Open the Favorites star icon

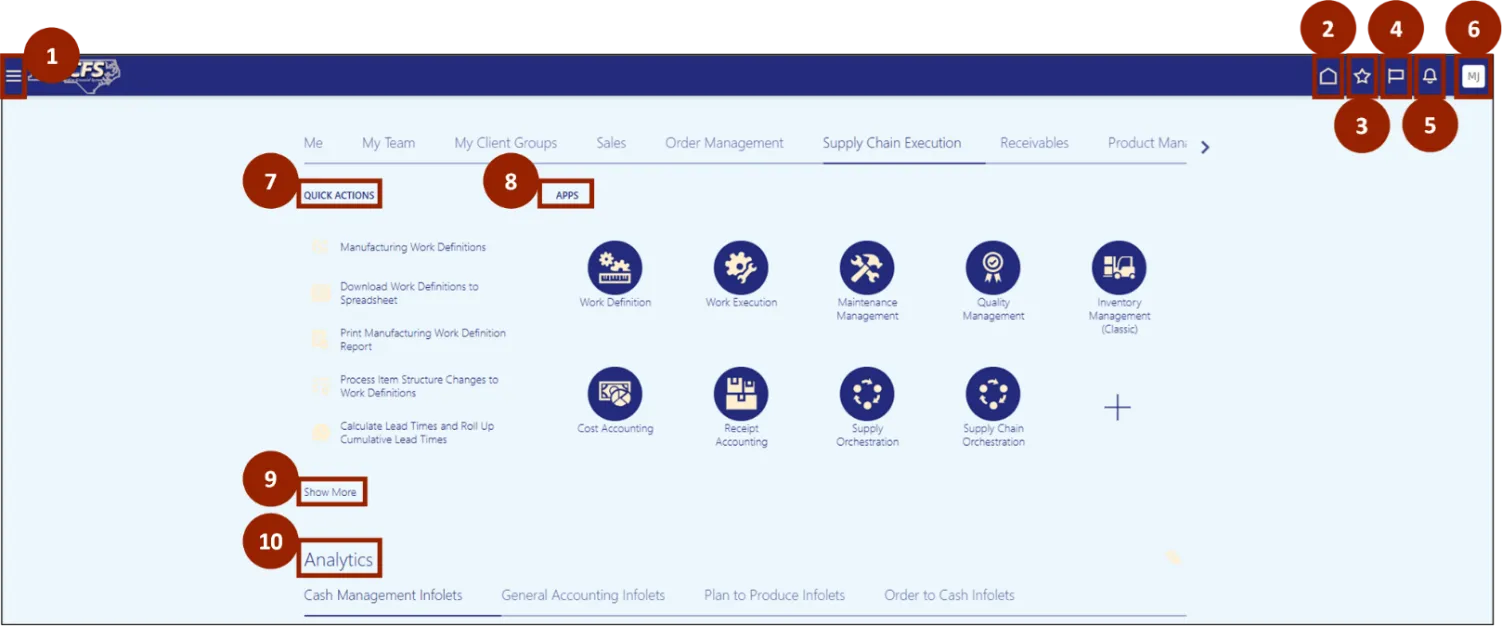pyautogui.click(x=1362, y=76)
